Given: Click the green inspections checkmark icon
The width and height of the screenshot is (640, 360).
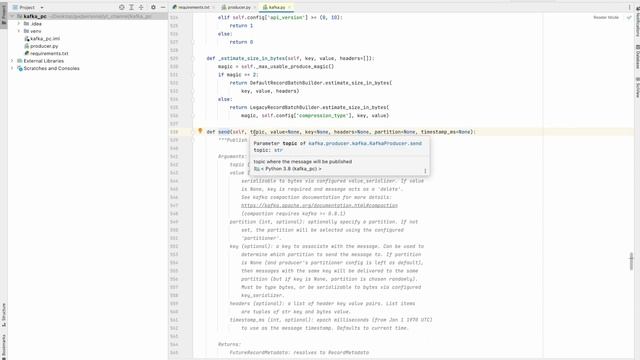Looking at the screenshot, I should pos(629,18).
